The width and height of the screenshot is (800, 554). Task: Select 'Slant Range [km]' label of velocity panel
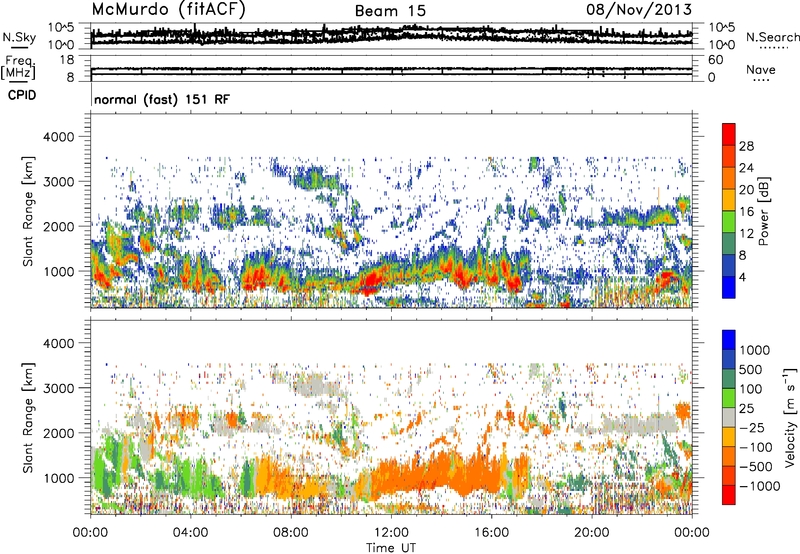tap(28, 417)
